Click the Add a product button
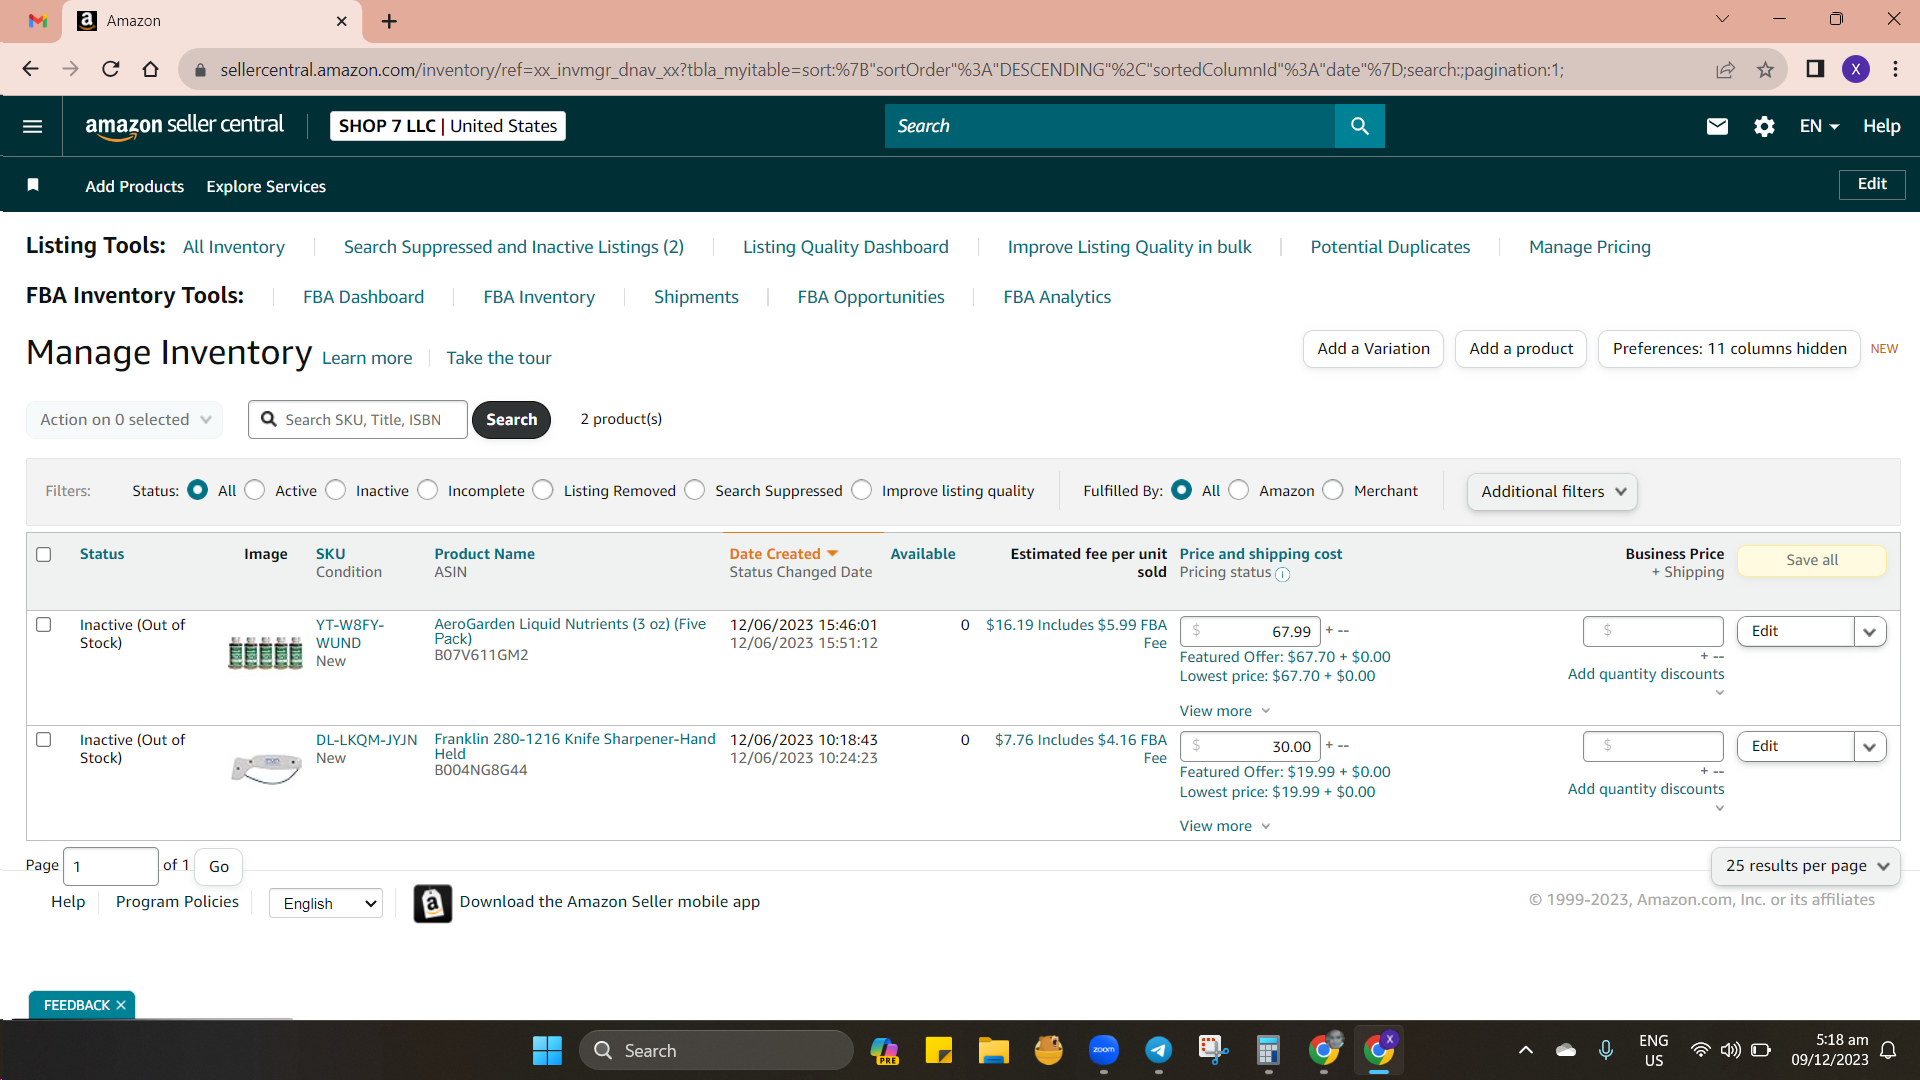1920x1080 pixels. (x=1521, y=349)
